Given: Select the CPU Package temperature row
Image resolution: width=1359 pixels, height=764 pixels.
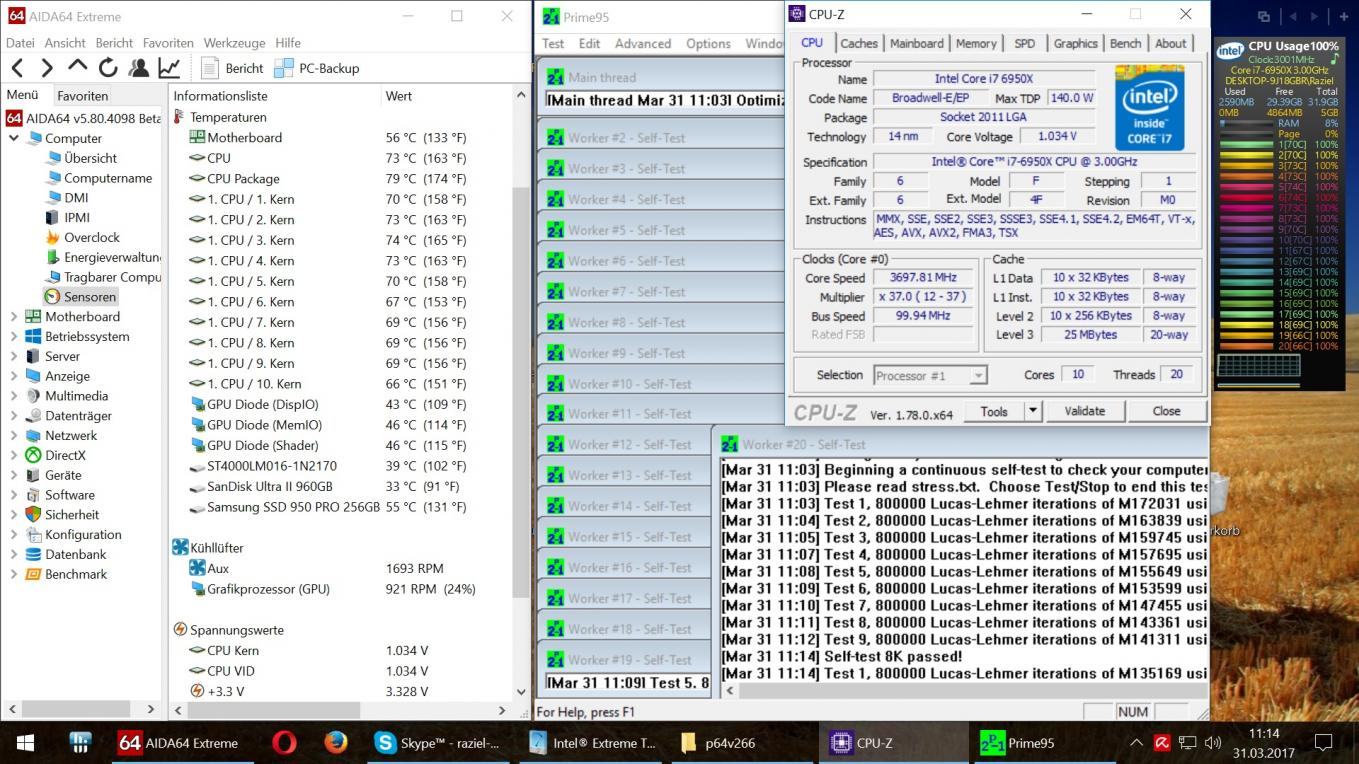Looking at the screenshot, I should pos(340,178).
